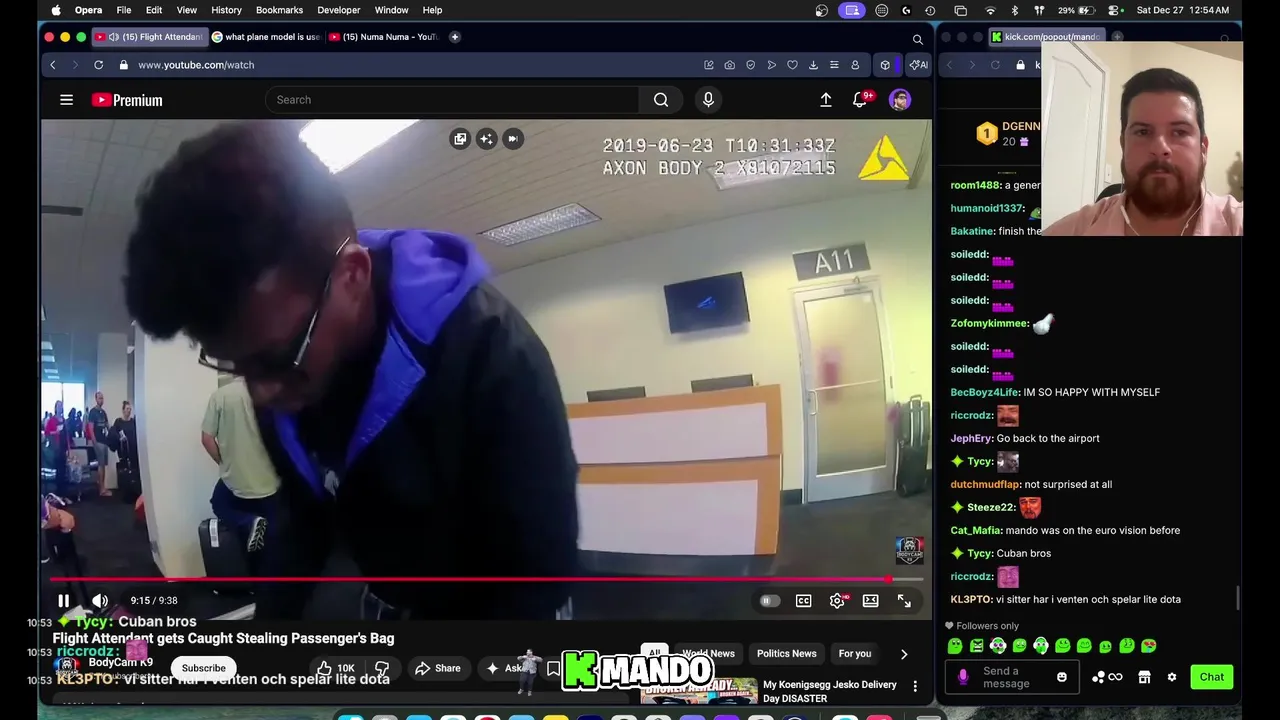Open the player settings gear
1280x720 pixels.
click(x=837, y=601)
